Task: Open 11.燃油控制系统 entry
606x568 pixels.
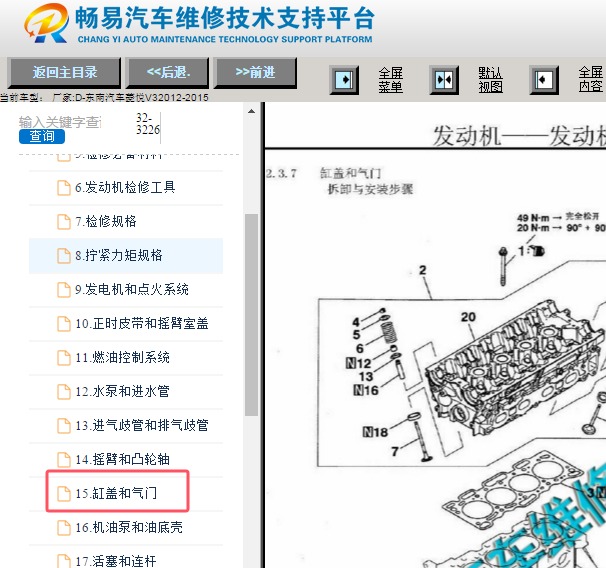Action: (x=126, y=357)
